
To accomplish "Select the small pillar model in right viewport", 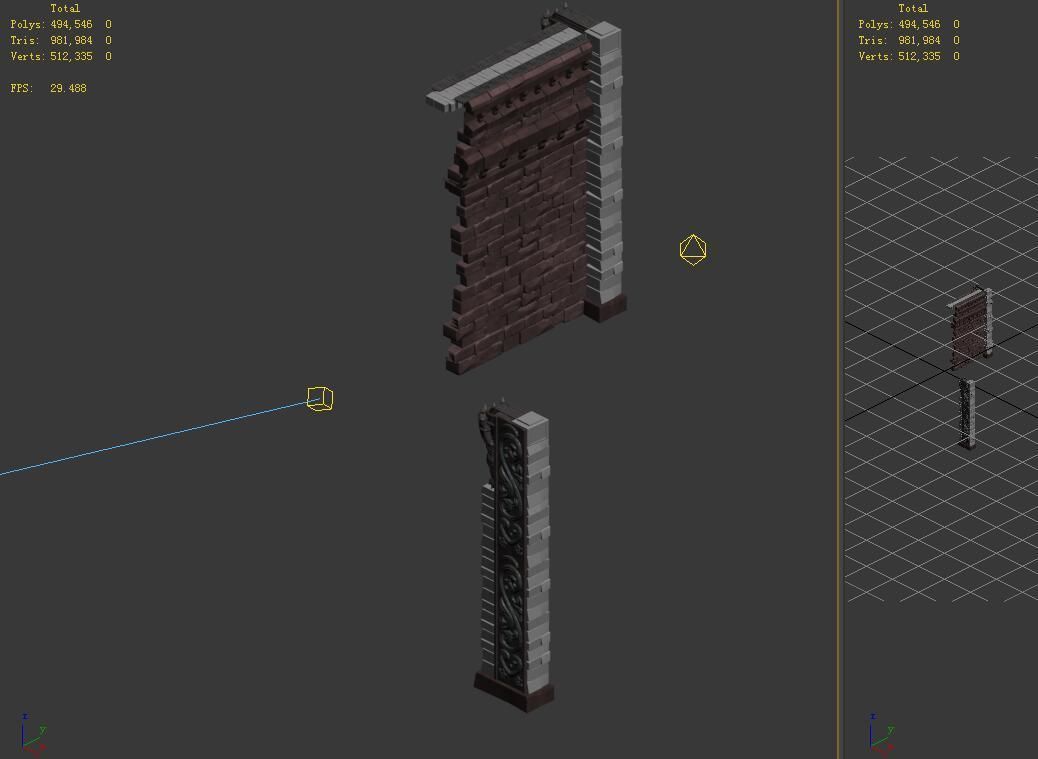I will (x=967, y=413).
